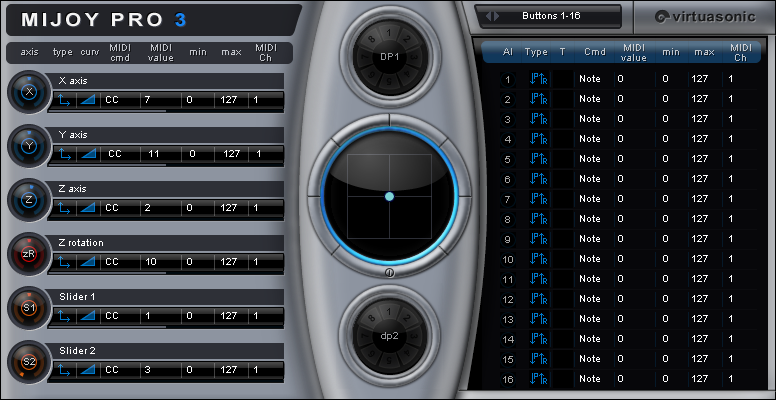Click the Z rotation curve ramp icon
The width and height of the screenshot is (776, 400).
click(x=88, y=262)
